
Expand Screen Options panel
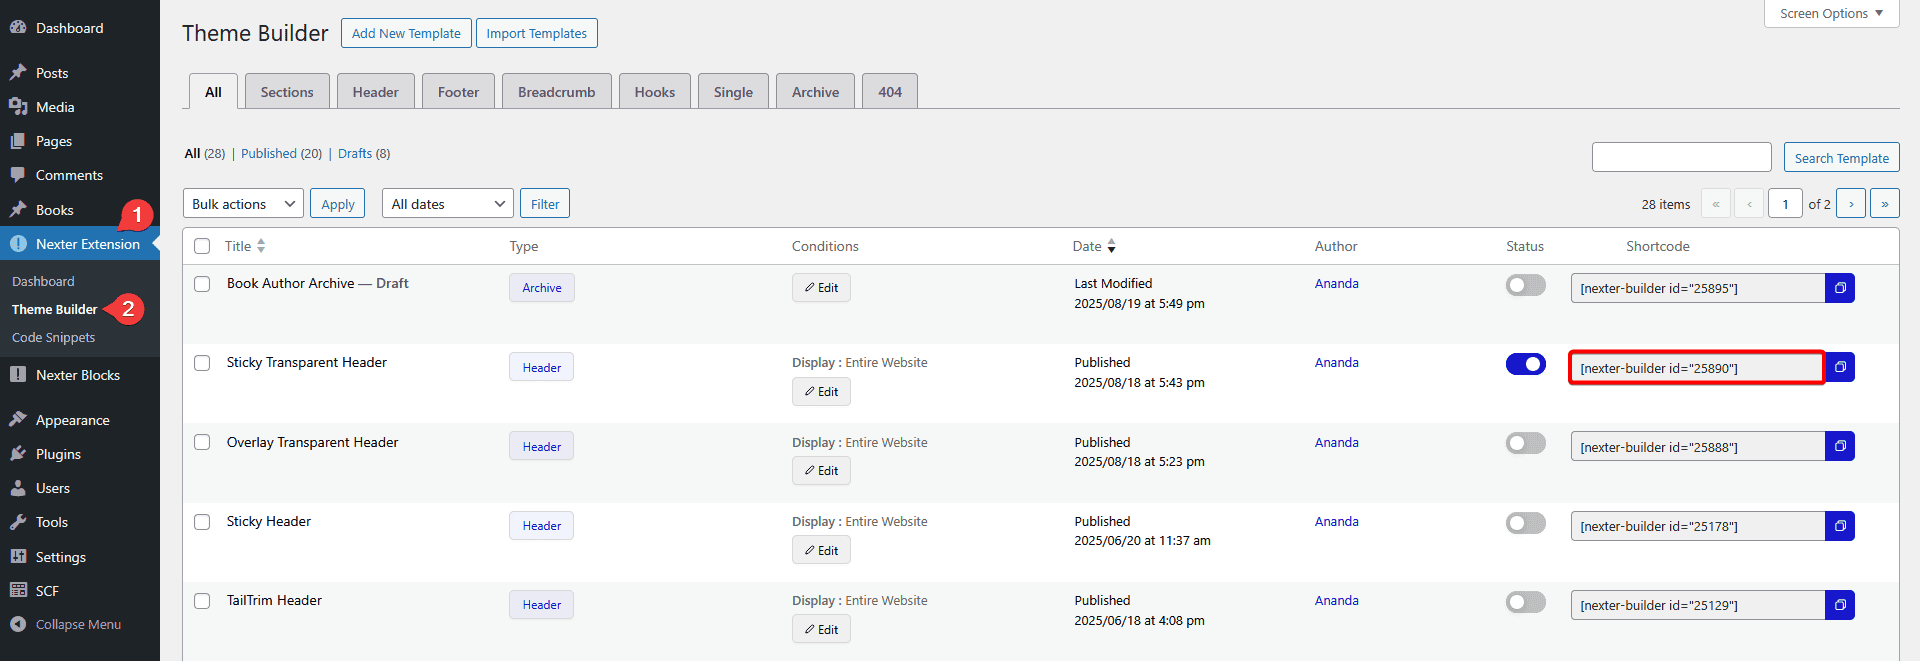pos(1831,13)
